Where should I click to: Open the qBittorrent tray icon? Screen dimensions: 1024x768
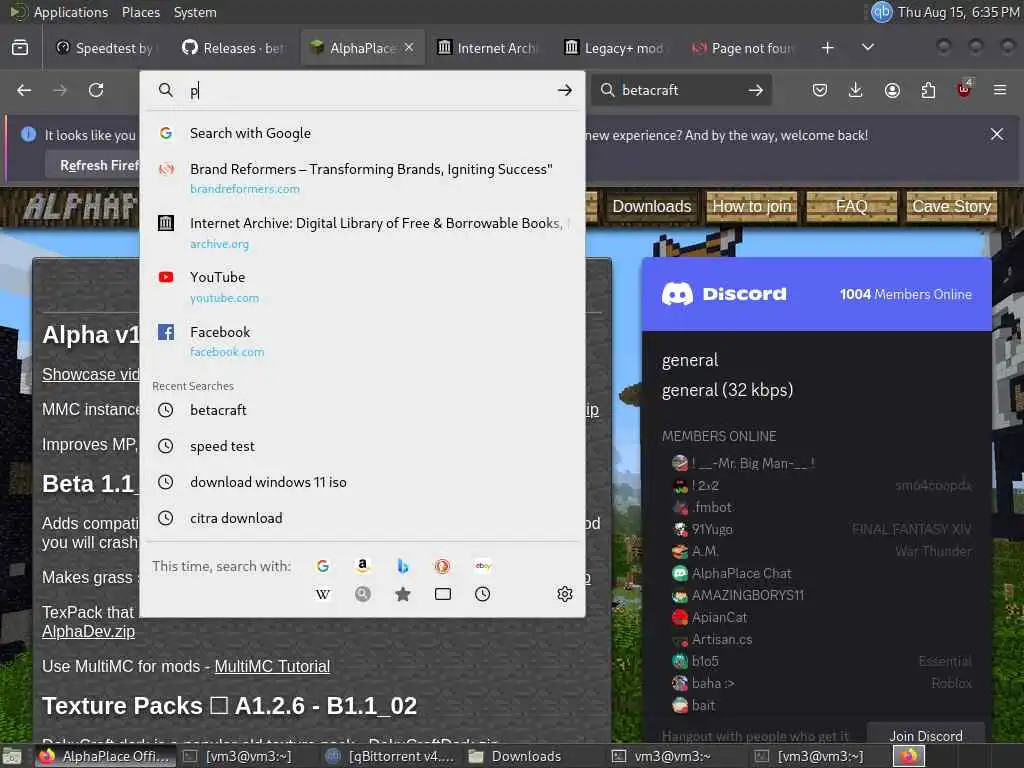tap(882, 12)
